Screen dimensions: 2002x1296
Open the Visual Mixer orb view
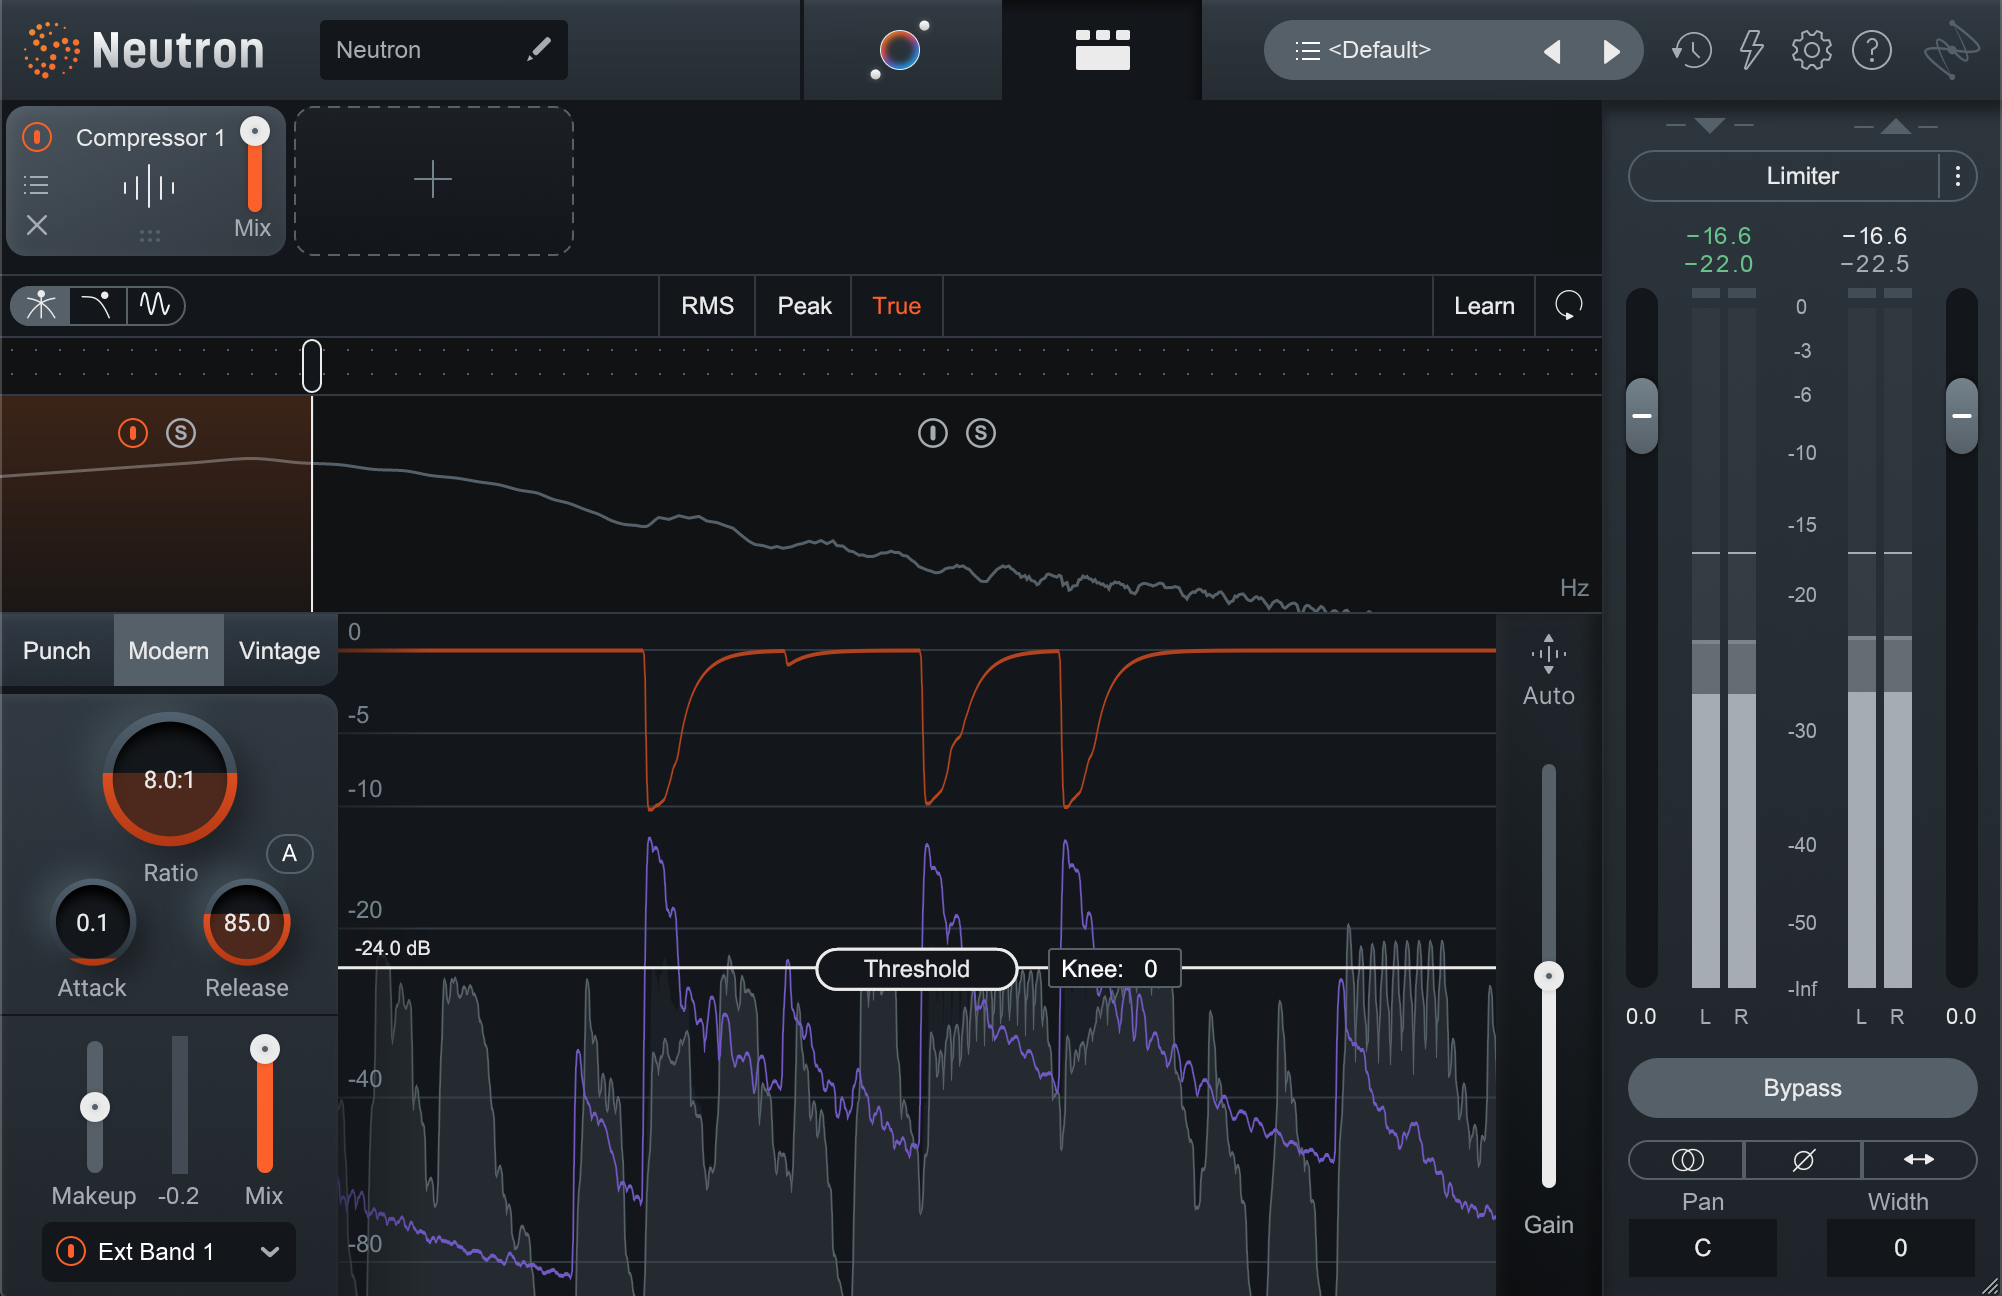coord(900,49)
